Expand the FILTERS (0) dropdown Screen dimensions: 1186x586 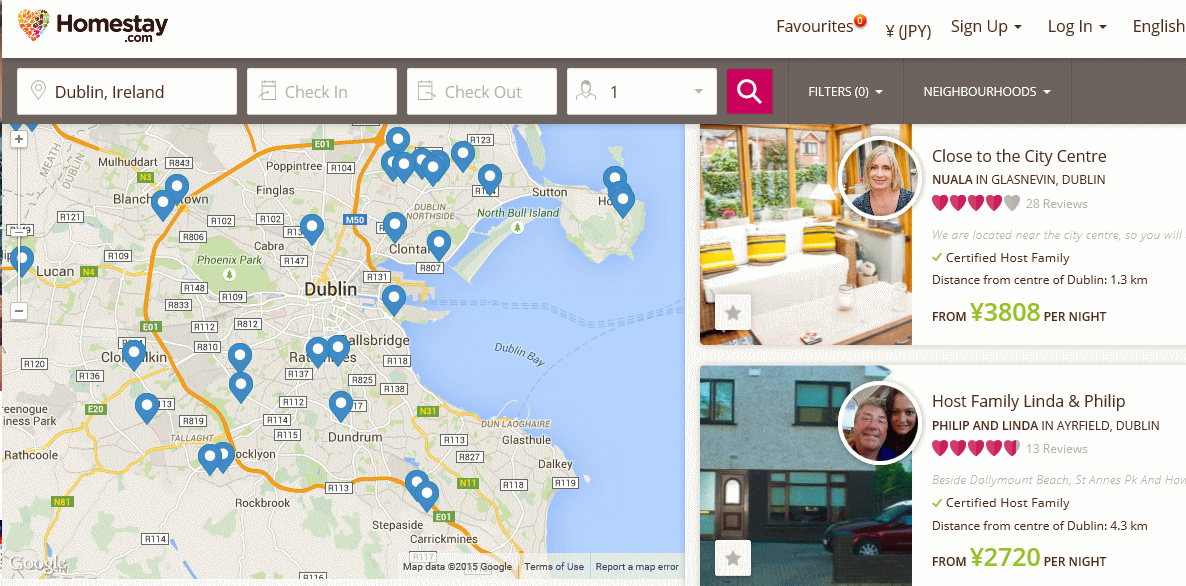click(x=846, y=91)
